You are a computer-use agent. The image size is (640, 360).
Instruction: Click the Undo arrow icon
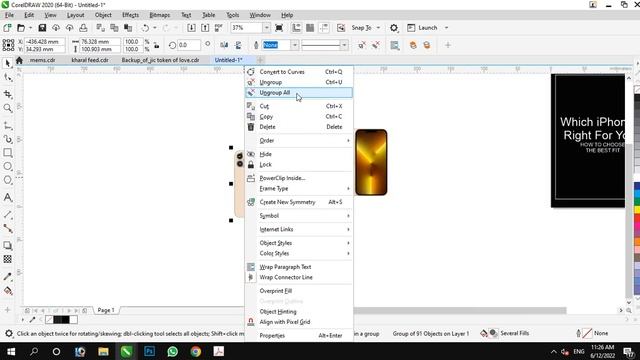coord(145,28)
